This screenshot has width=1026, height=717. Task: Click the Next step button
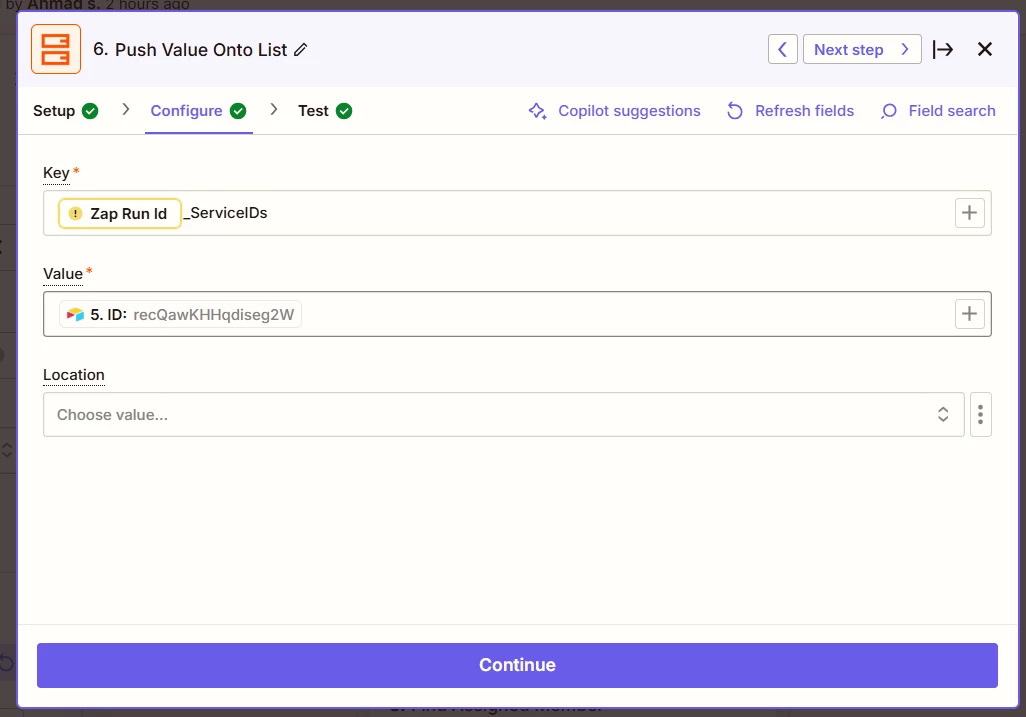(862, 49)
